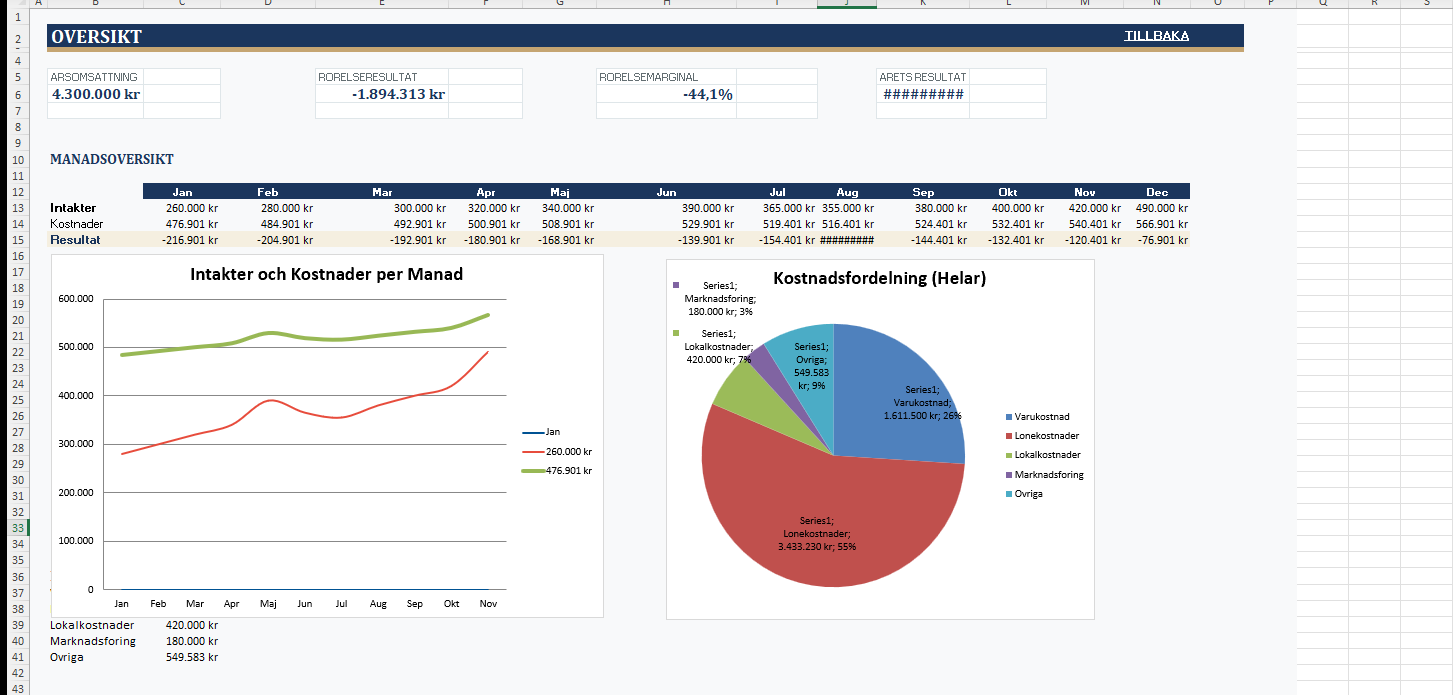Select the column J header
This screenshot has height=695, width=1453.
(846, 3)
